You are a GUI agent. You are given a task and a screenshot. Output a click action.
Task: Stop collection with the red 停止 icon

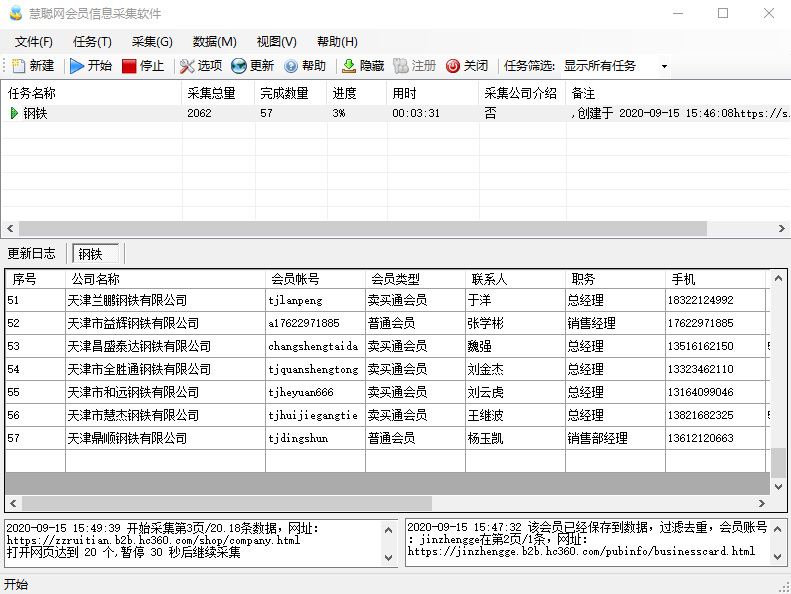tap(129, 66)
